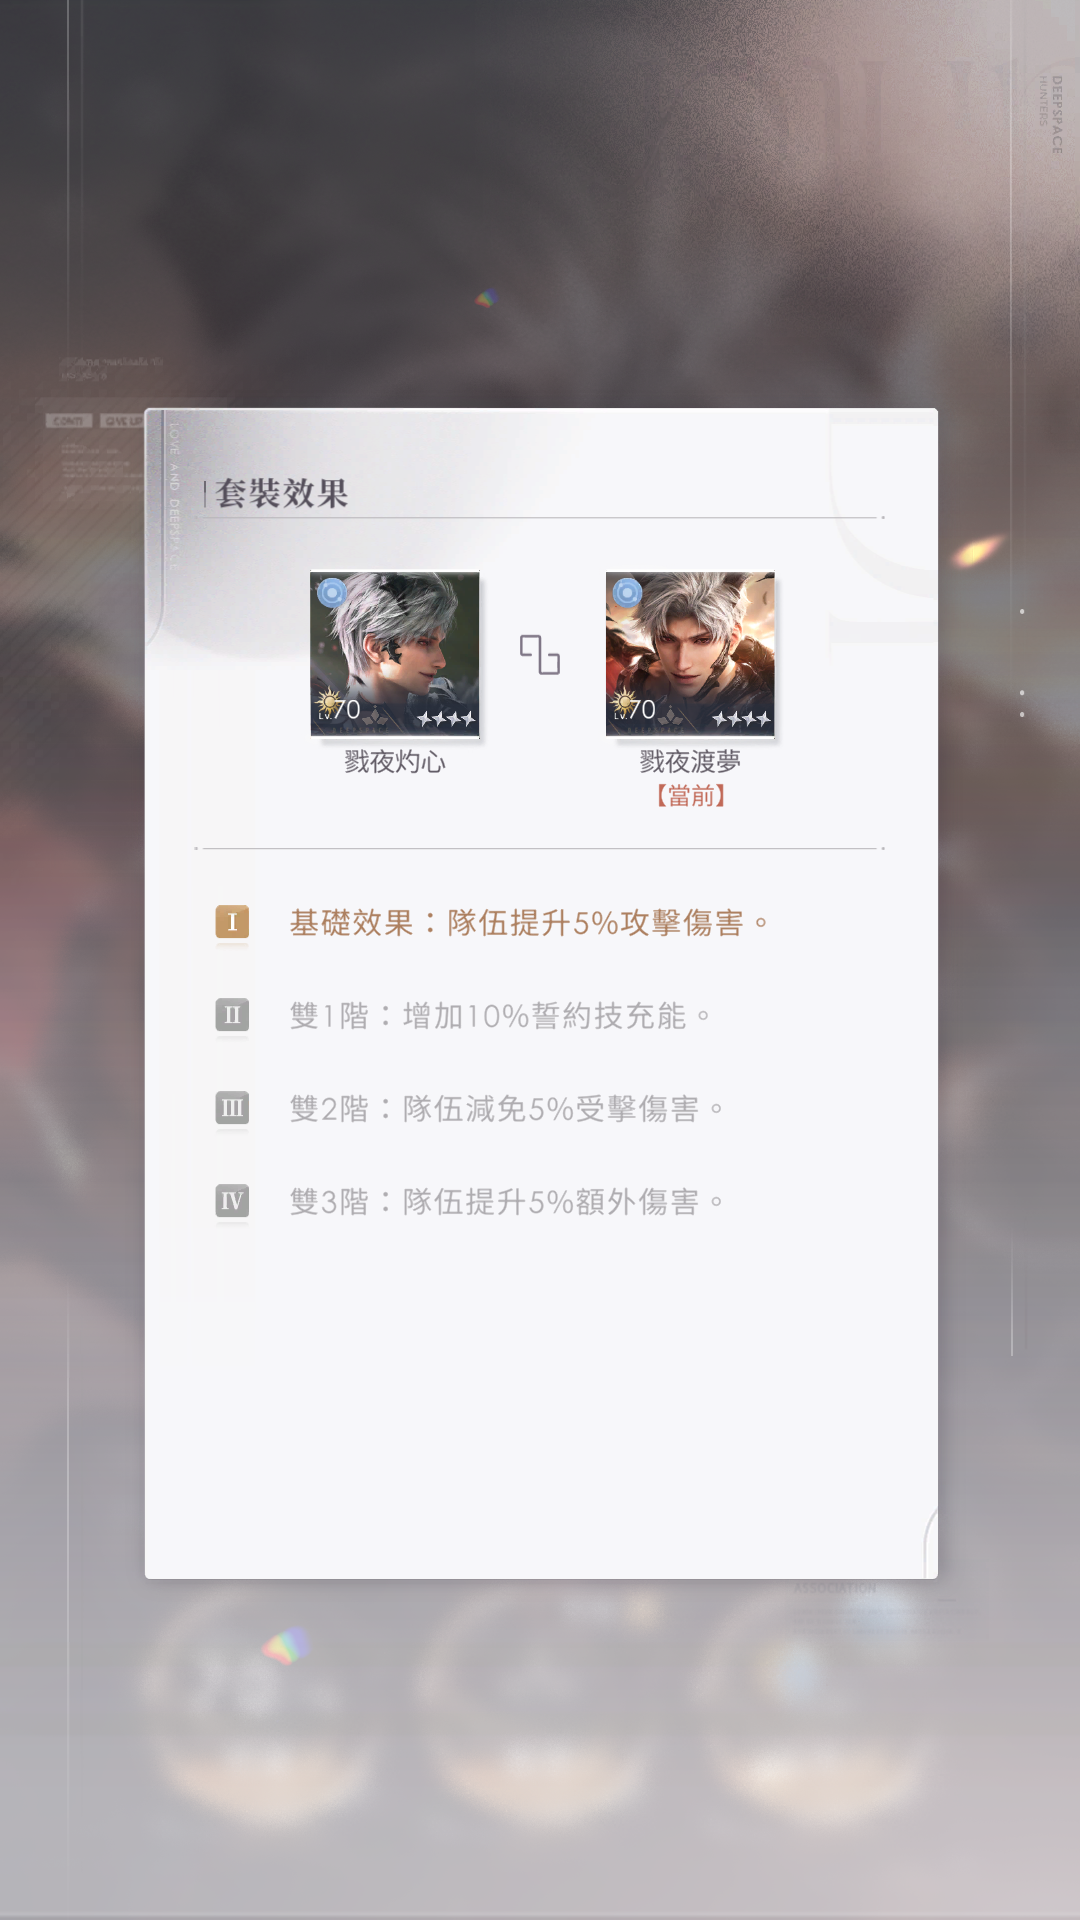This screenshot has height=1920, width=1080.
Task: Click the 套裝效果 panel title
Action: [282, 493]
